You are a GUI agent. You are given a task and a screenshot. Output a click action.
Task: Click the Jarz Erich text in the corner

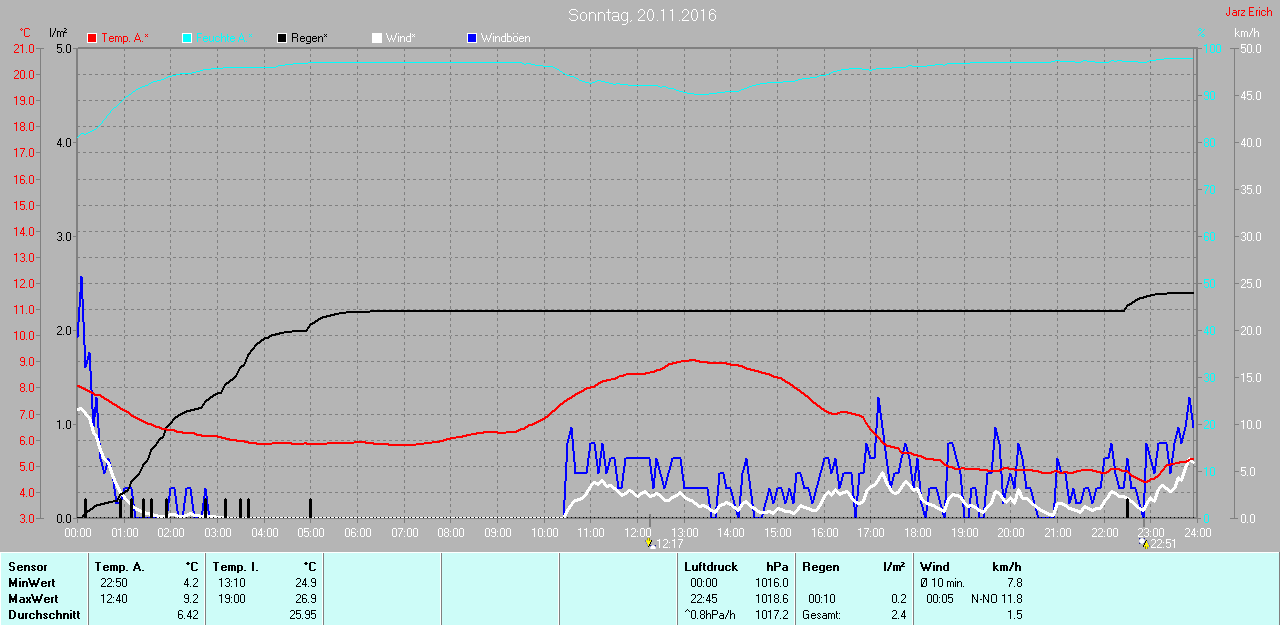(x=1249, y=12)
